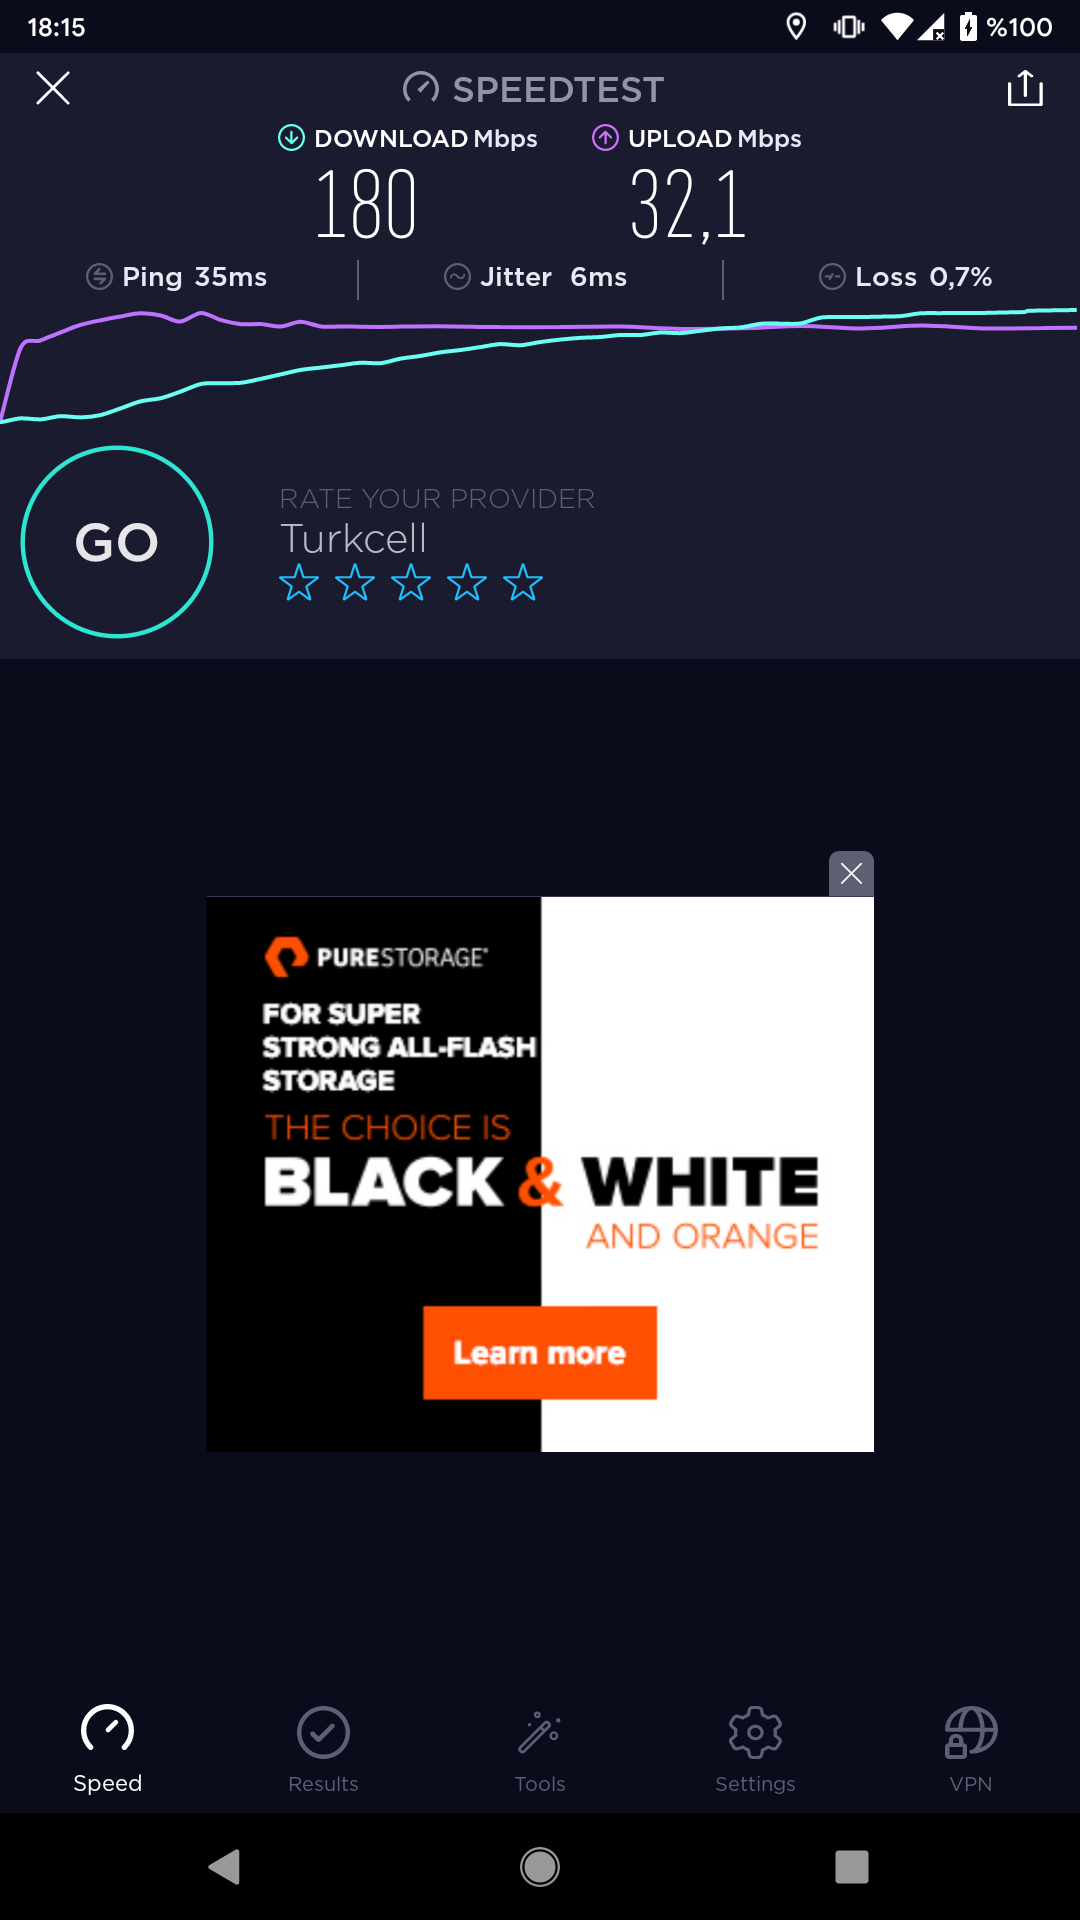Select the Speed gauge tab
Screen dimensions: 1080x1920
[107, 1750]
